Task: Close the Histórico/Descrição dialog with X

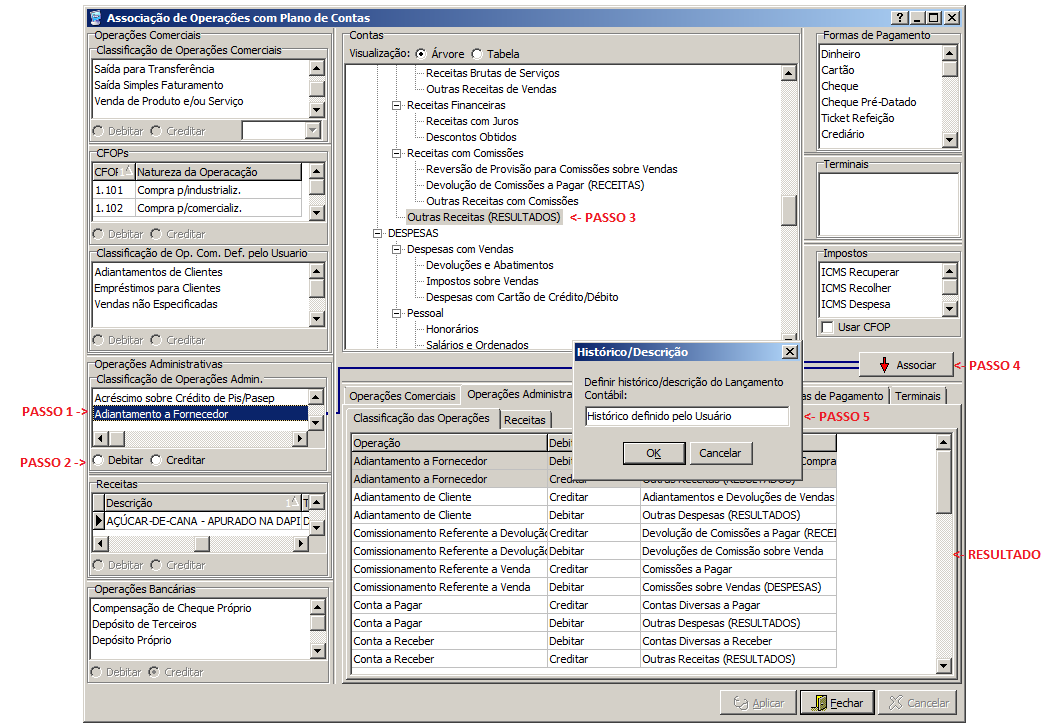Action: (789, 352)
